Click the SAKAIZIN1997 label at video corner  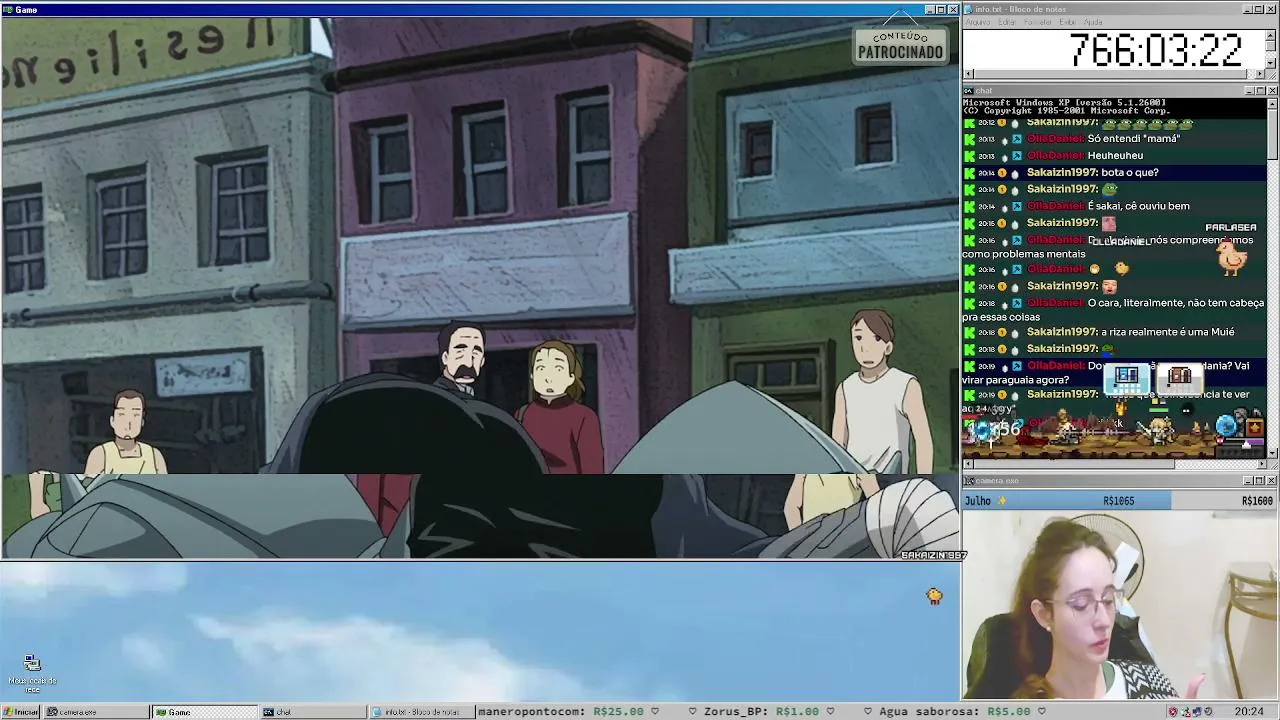[933, 555]
